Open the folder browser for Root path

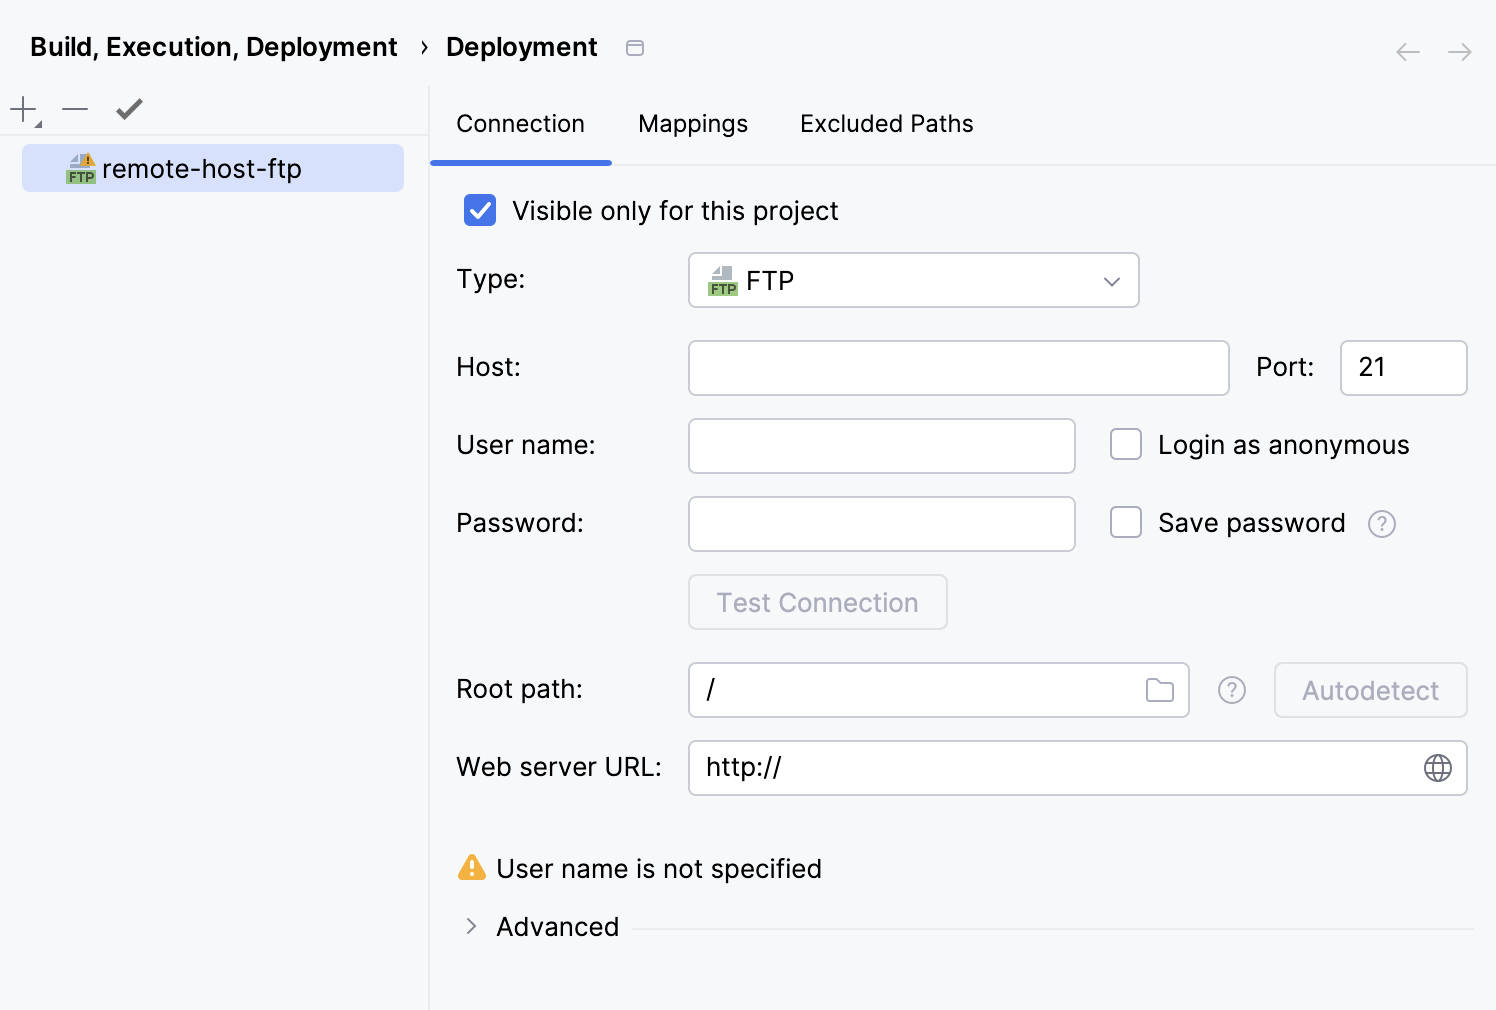[1160, 689]
